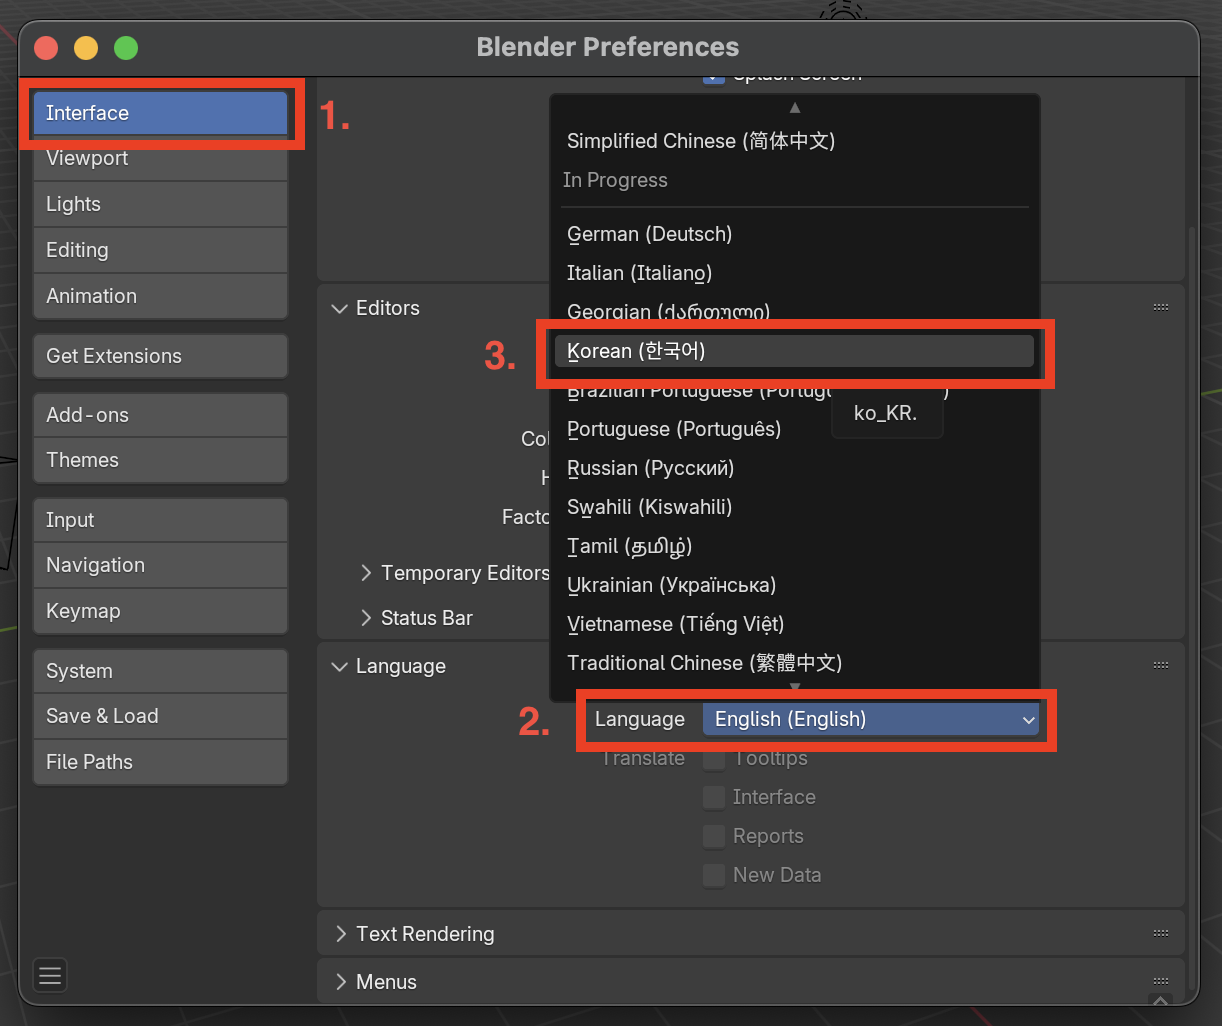Image resolution: width=1222 pixels, height=1026 pixels.
Task: Open the Input preferences tab
Action: point(160,520)
